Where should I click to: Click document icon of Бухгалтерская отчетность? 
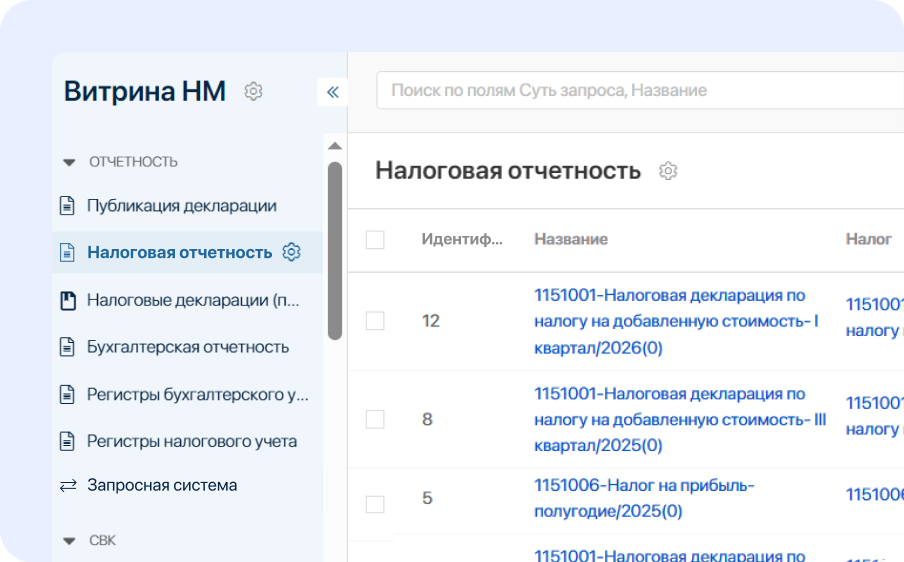click(x=67, y=347)
